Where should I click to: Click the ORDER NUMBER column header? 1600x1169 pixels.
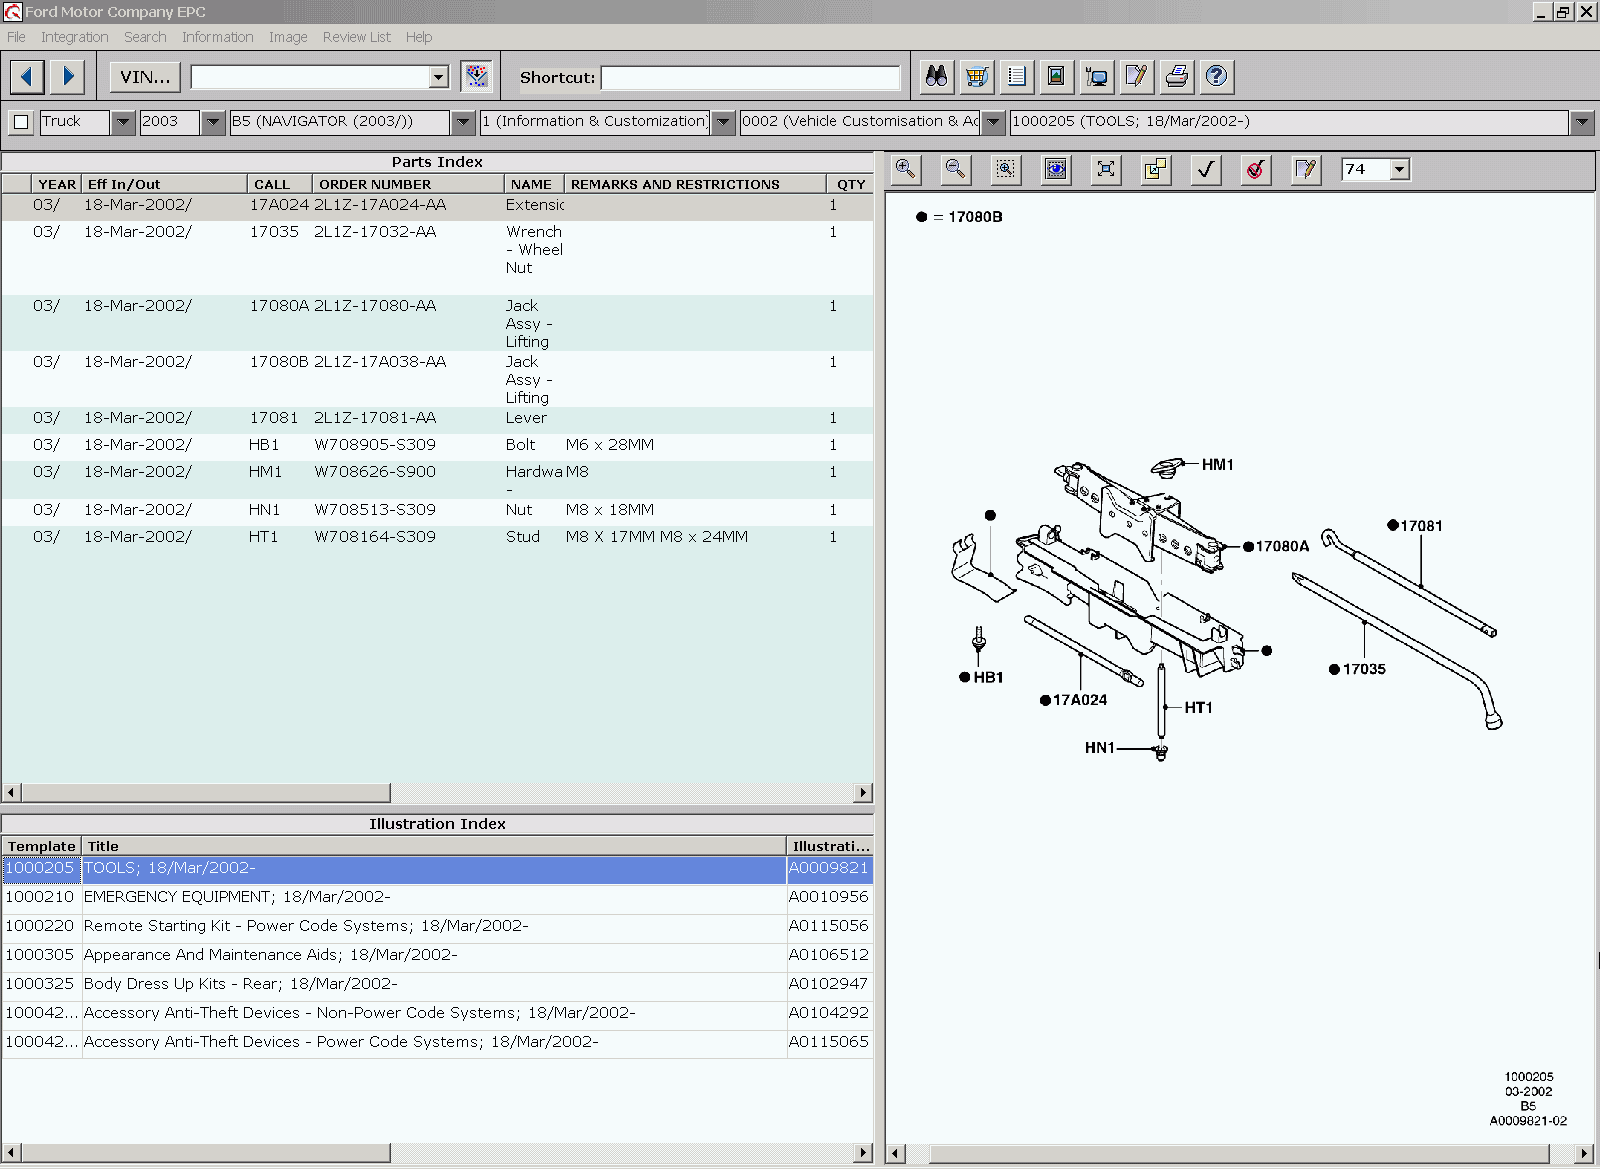coord(408,184)
